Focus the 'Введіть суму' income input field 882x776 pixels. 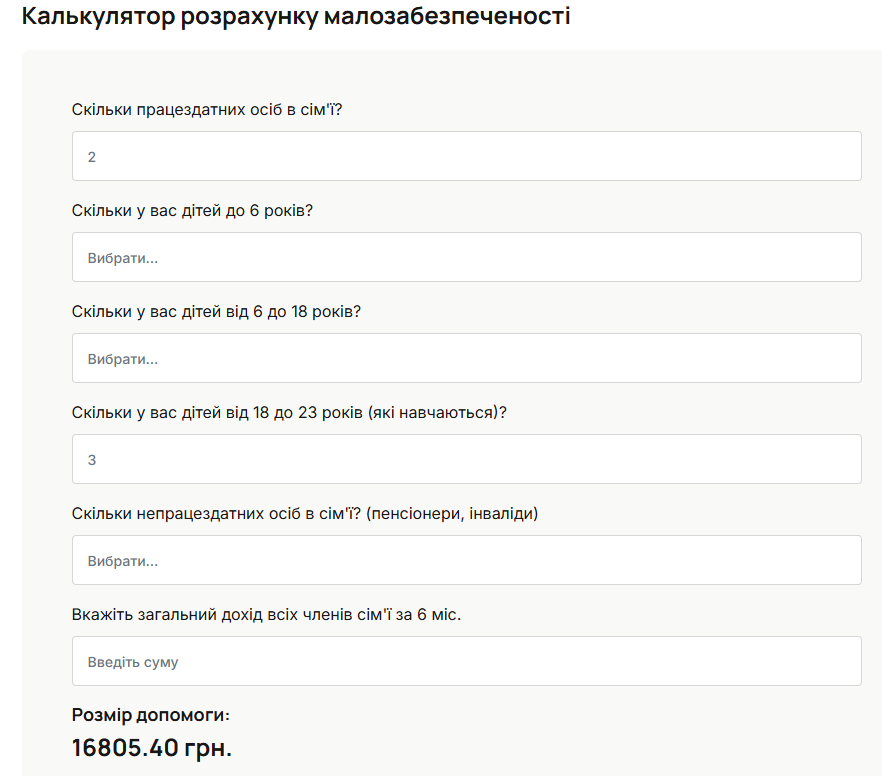click(466, 661)
